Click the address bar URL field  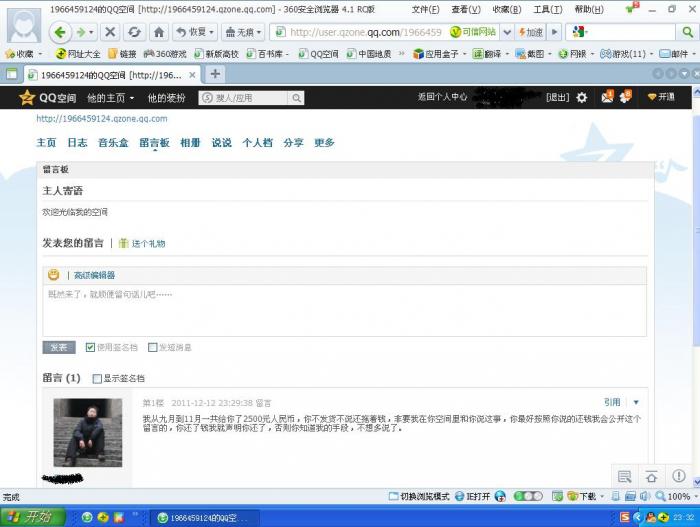pyautogui.click(x=365, y=32)
